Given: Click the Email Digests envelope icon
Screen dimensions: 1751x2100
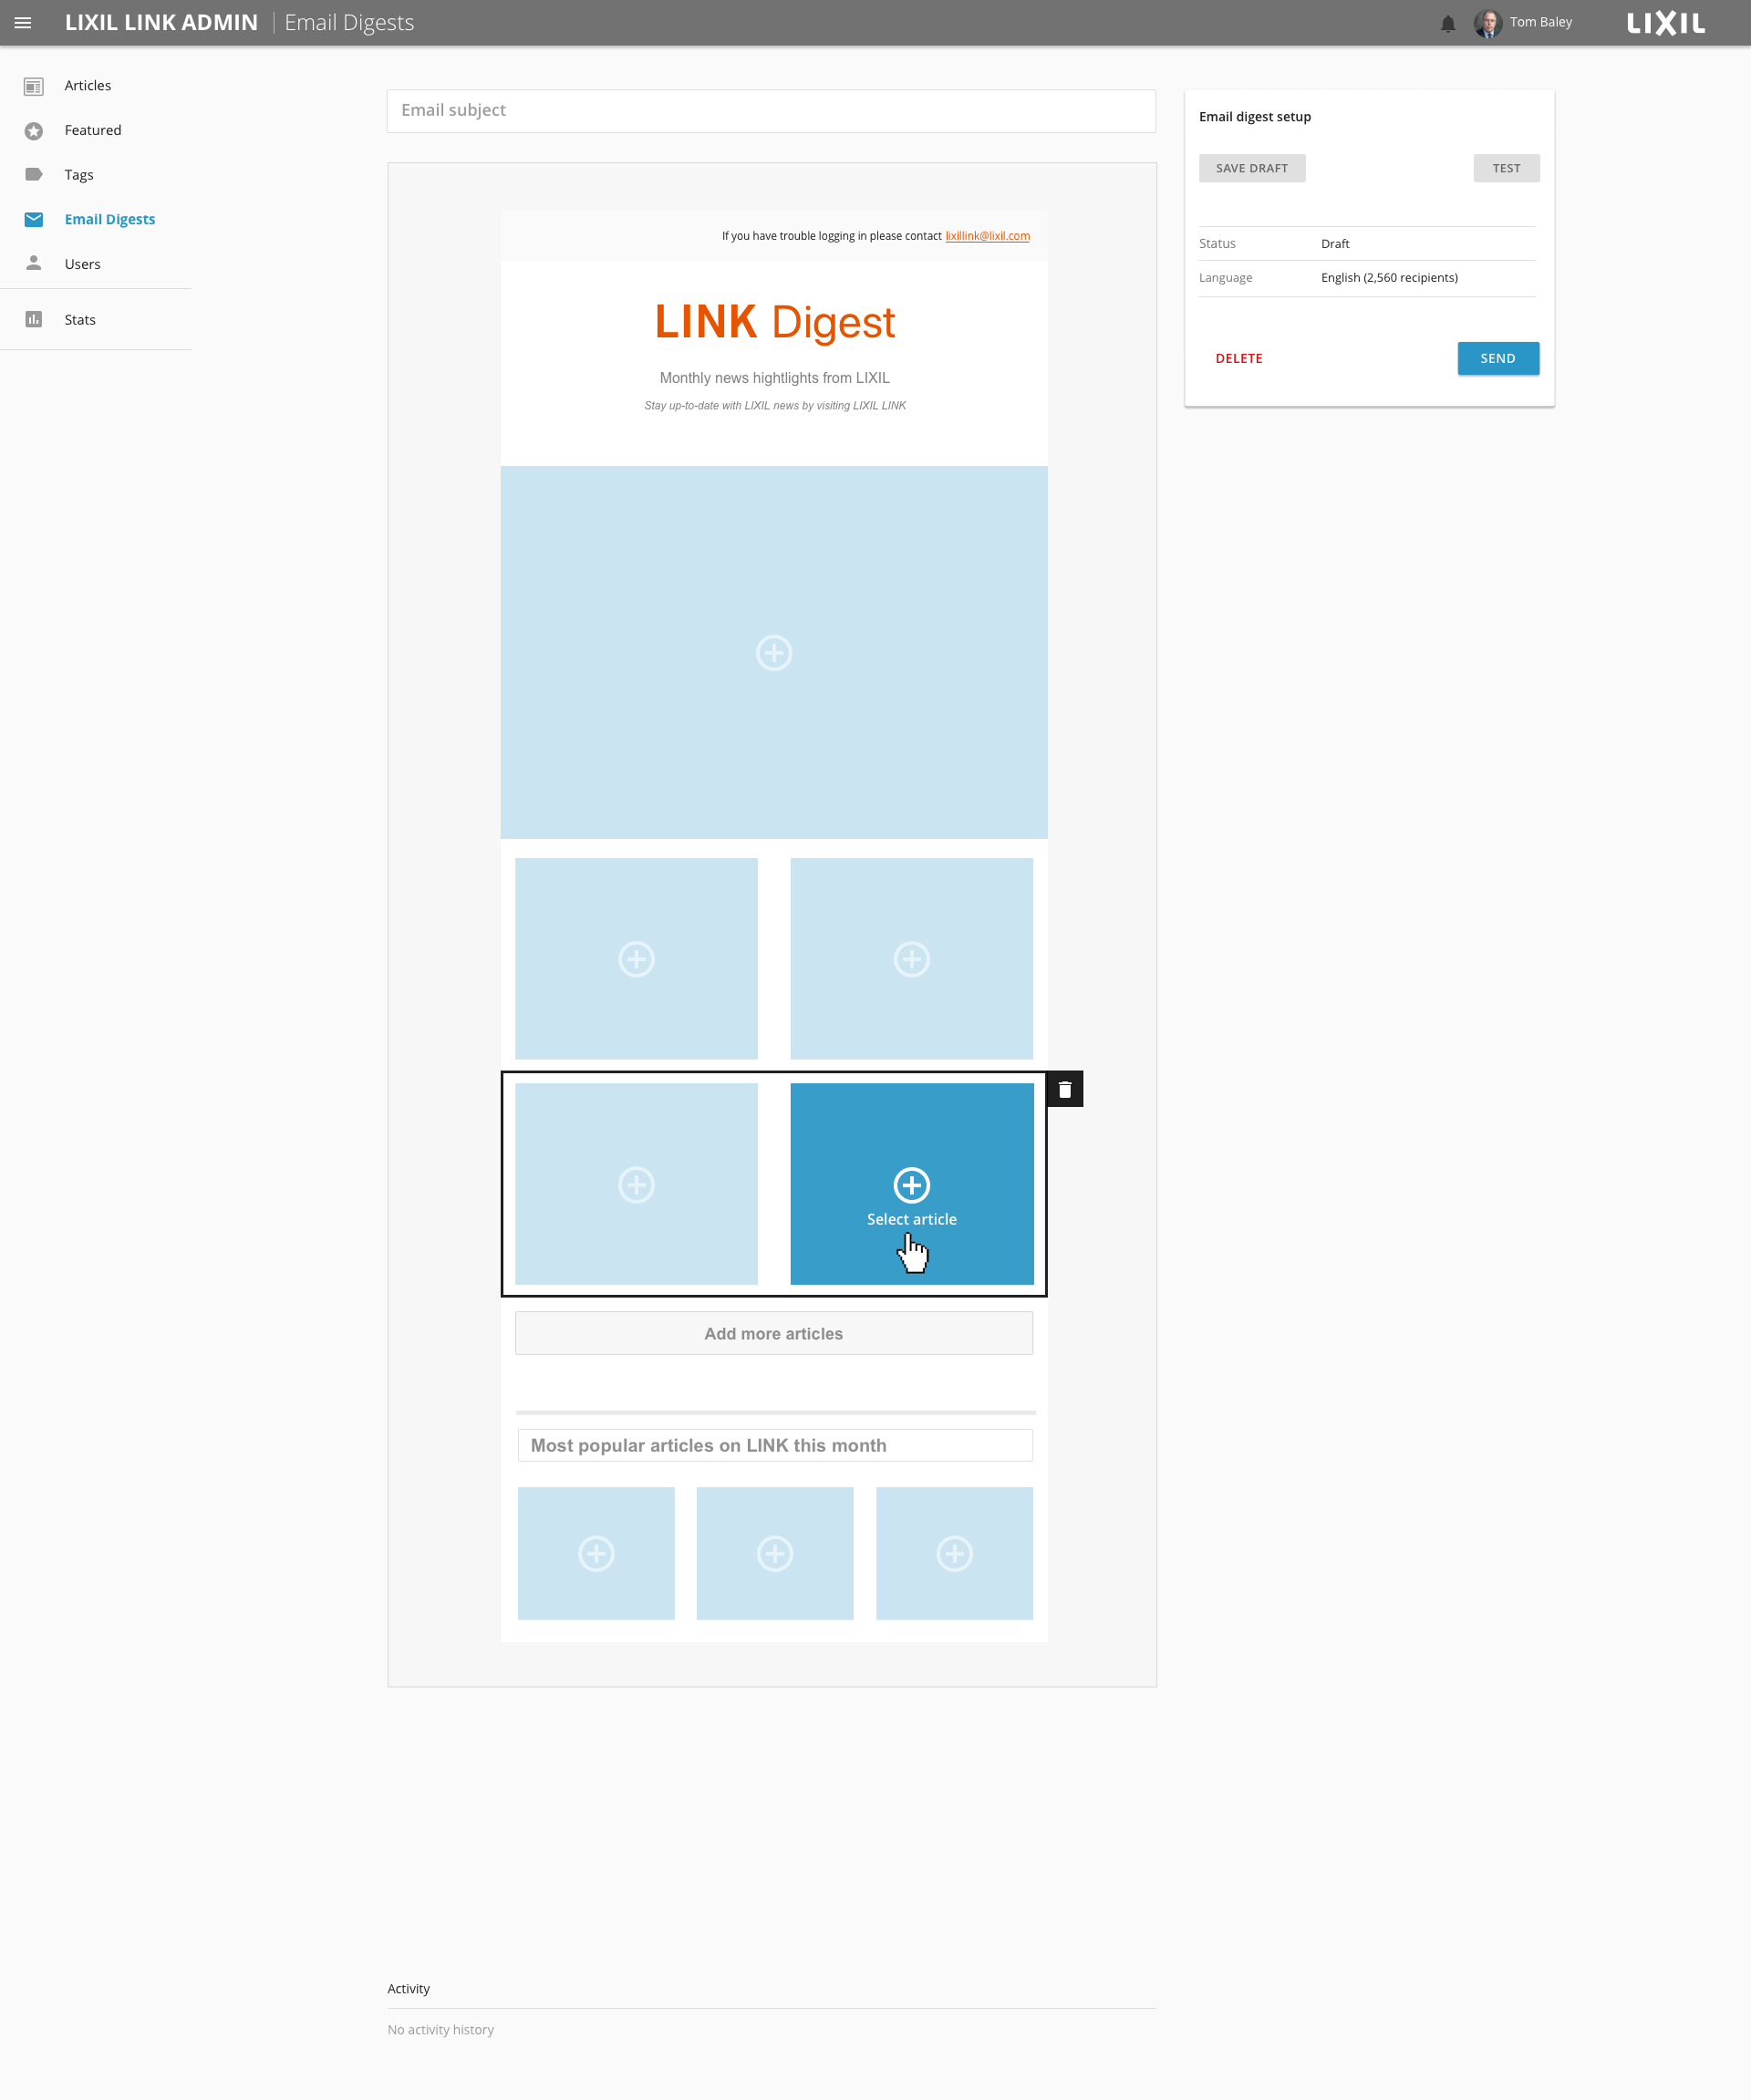Looking at the screenshot, I should point(34,219).
